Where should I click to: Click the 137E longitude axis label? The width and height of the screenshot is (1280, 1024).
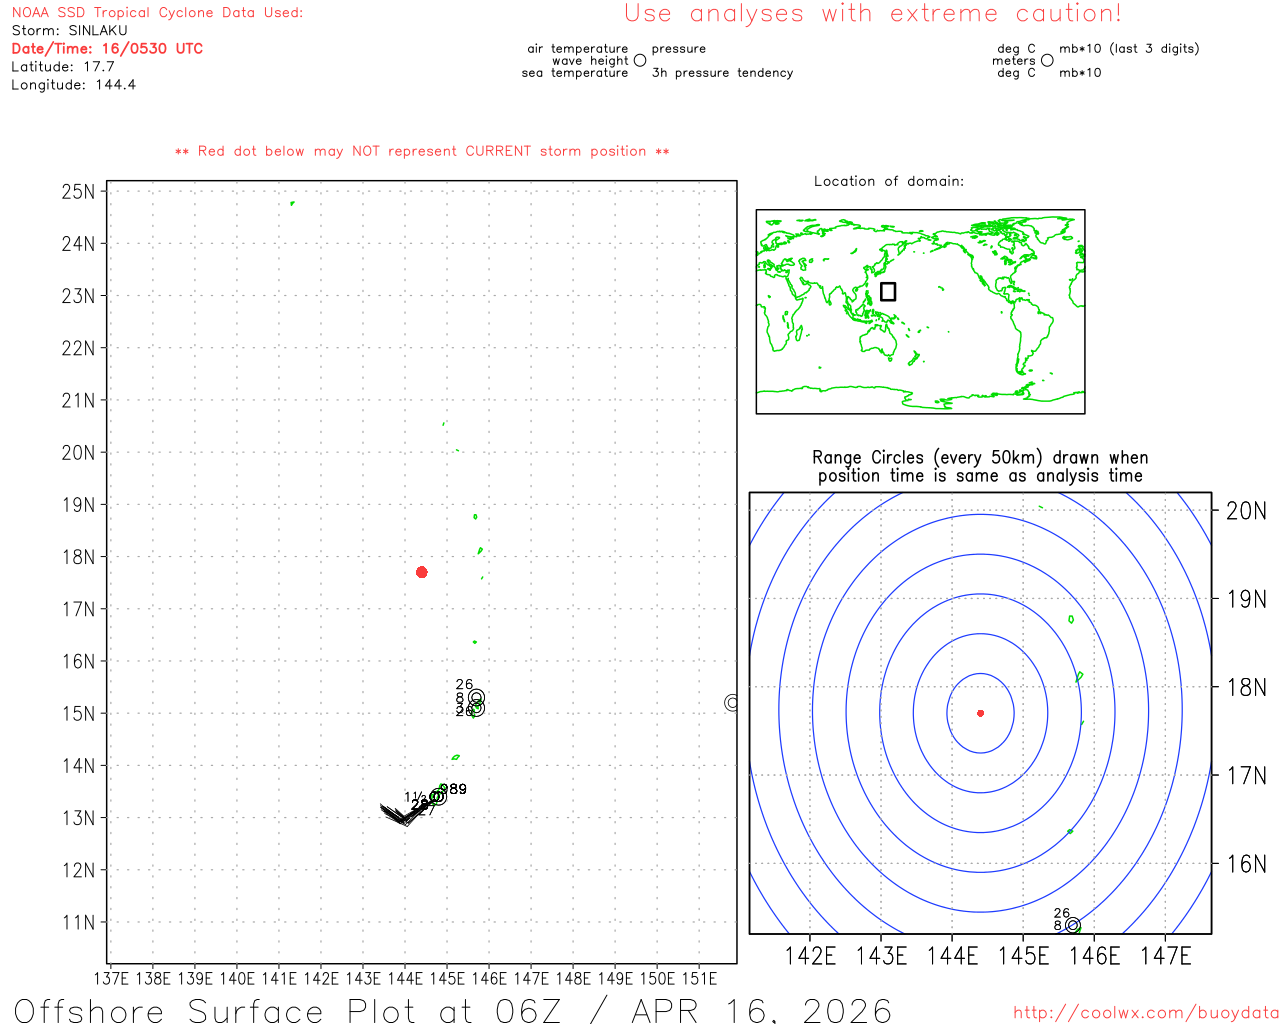(111, 979)
